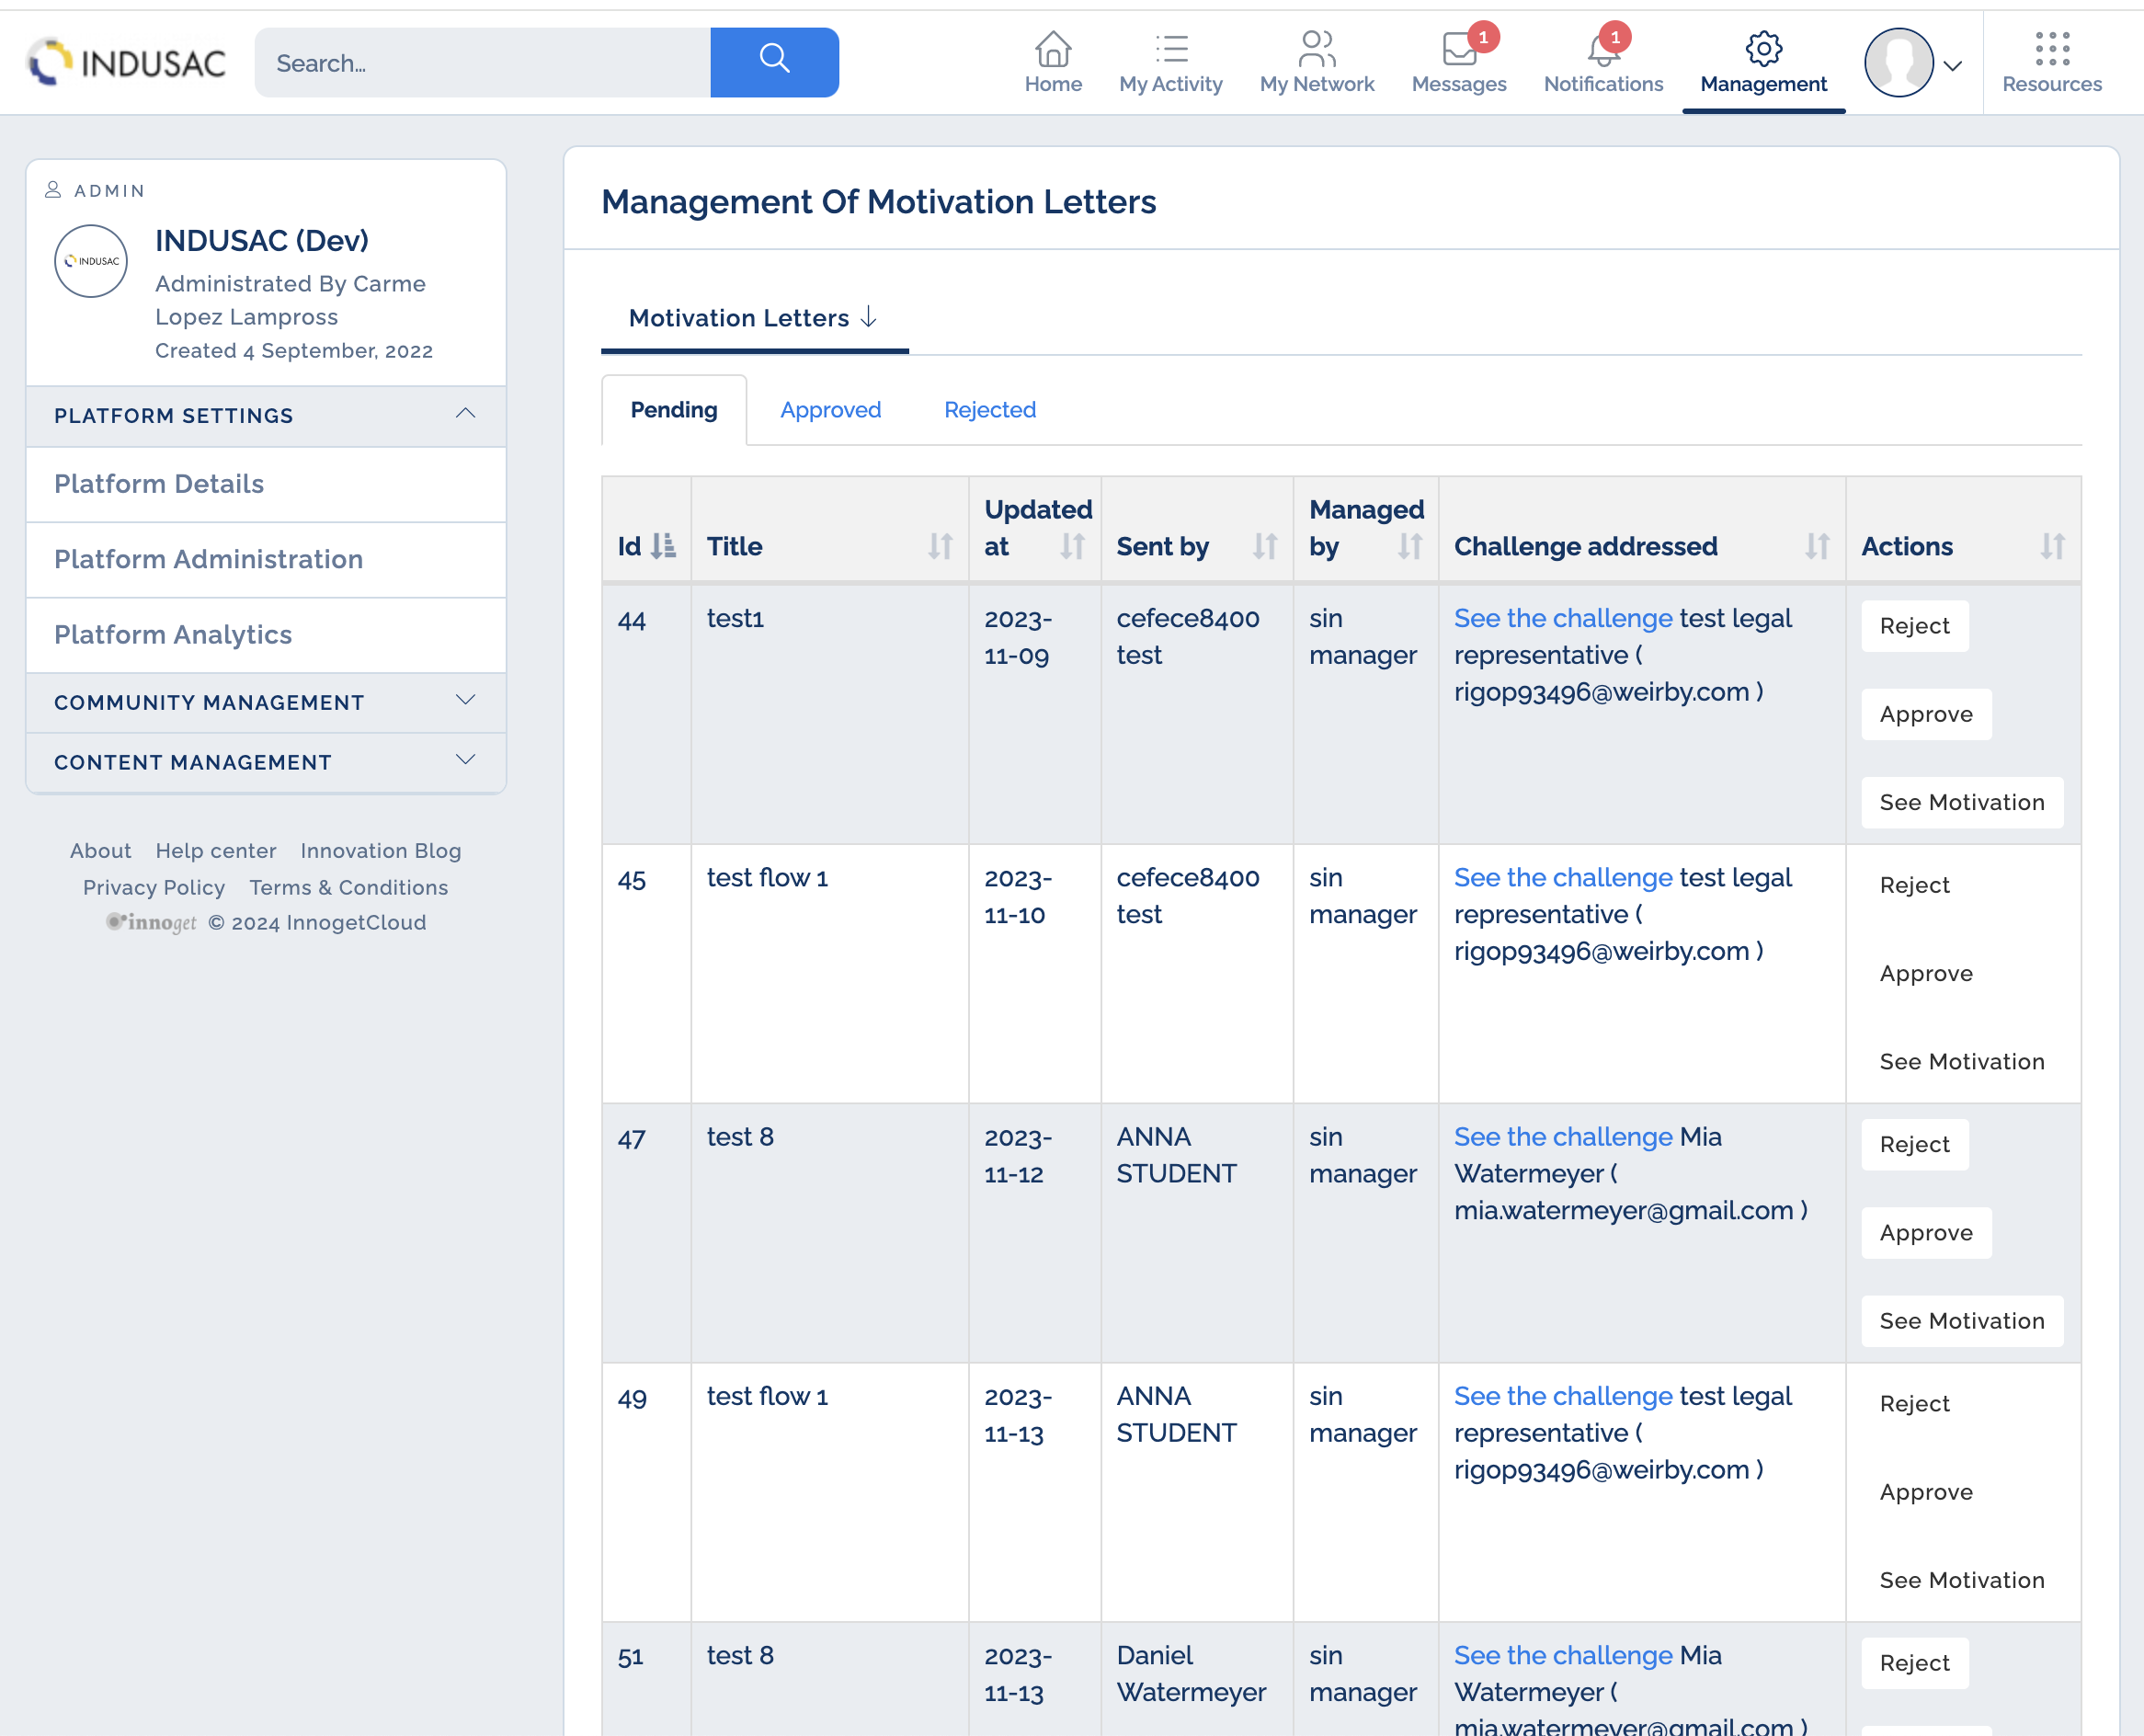Switch to the Rejected tab
The width and height of the screenshot is (2144, 1736).
pyautogui.click(x=989, y=410)
